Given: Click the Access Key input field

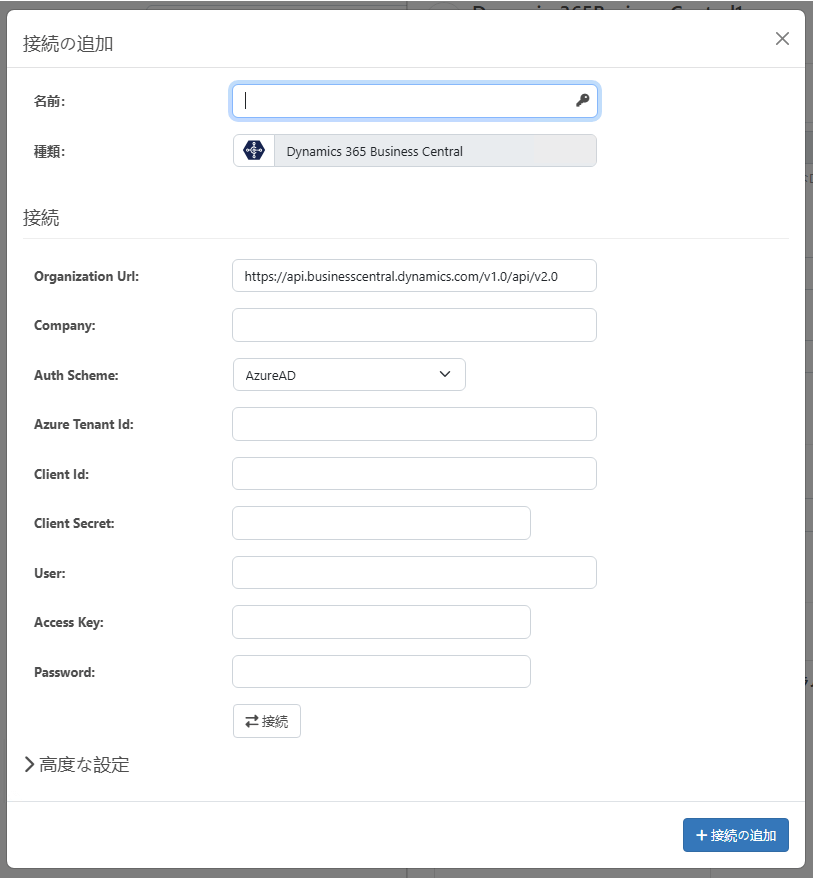Looking at the screenshot, I should coord(381,622).
